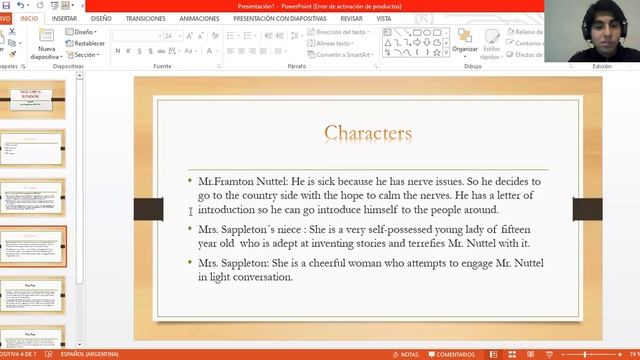Click the Characters slide title text

368,133
